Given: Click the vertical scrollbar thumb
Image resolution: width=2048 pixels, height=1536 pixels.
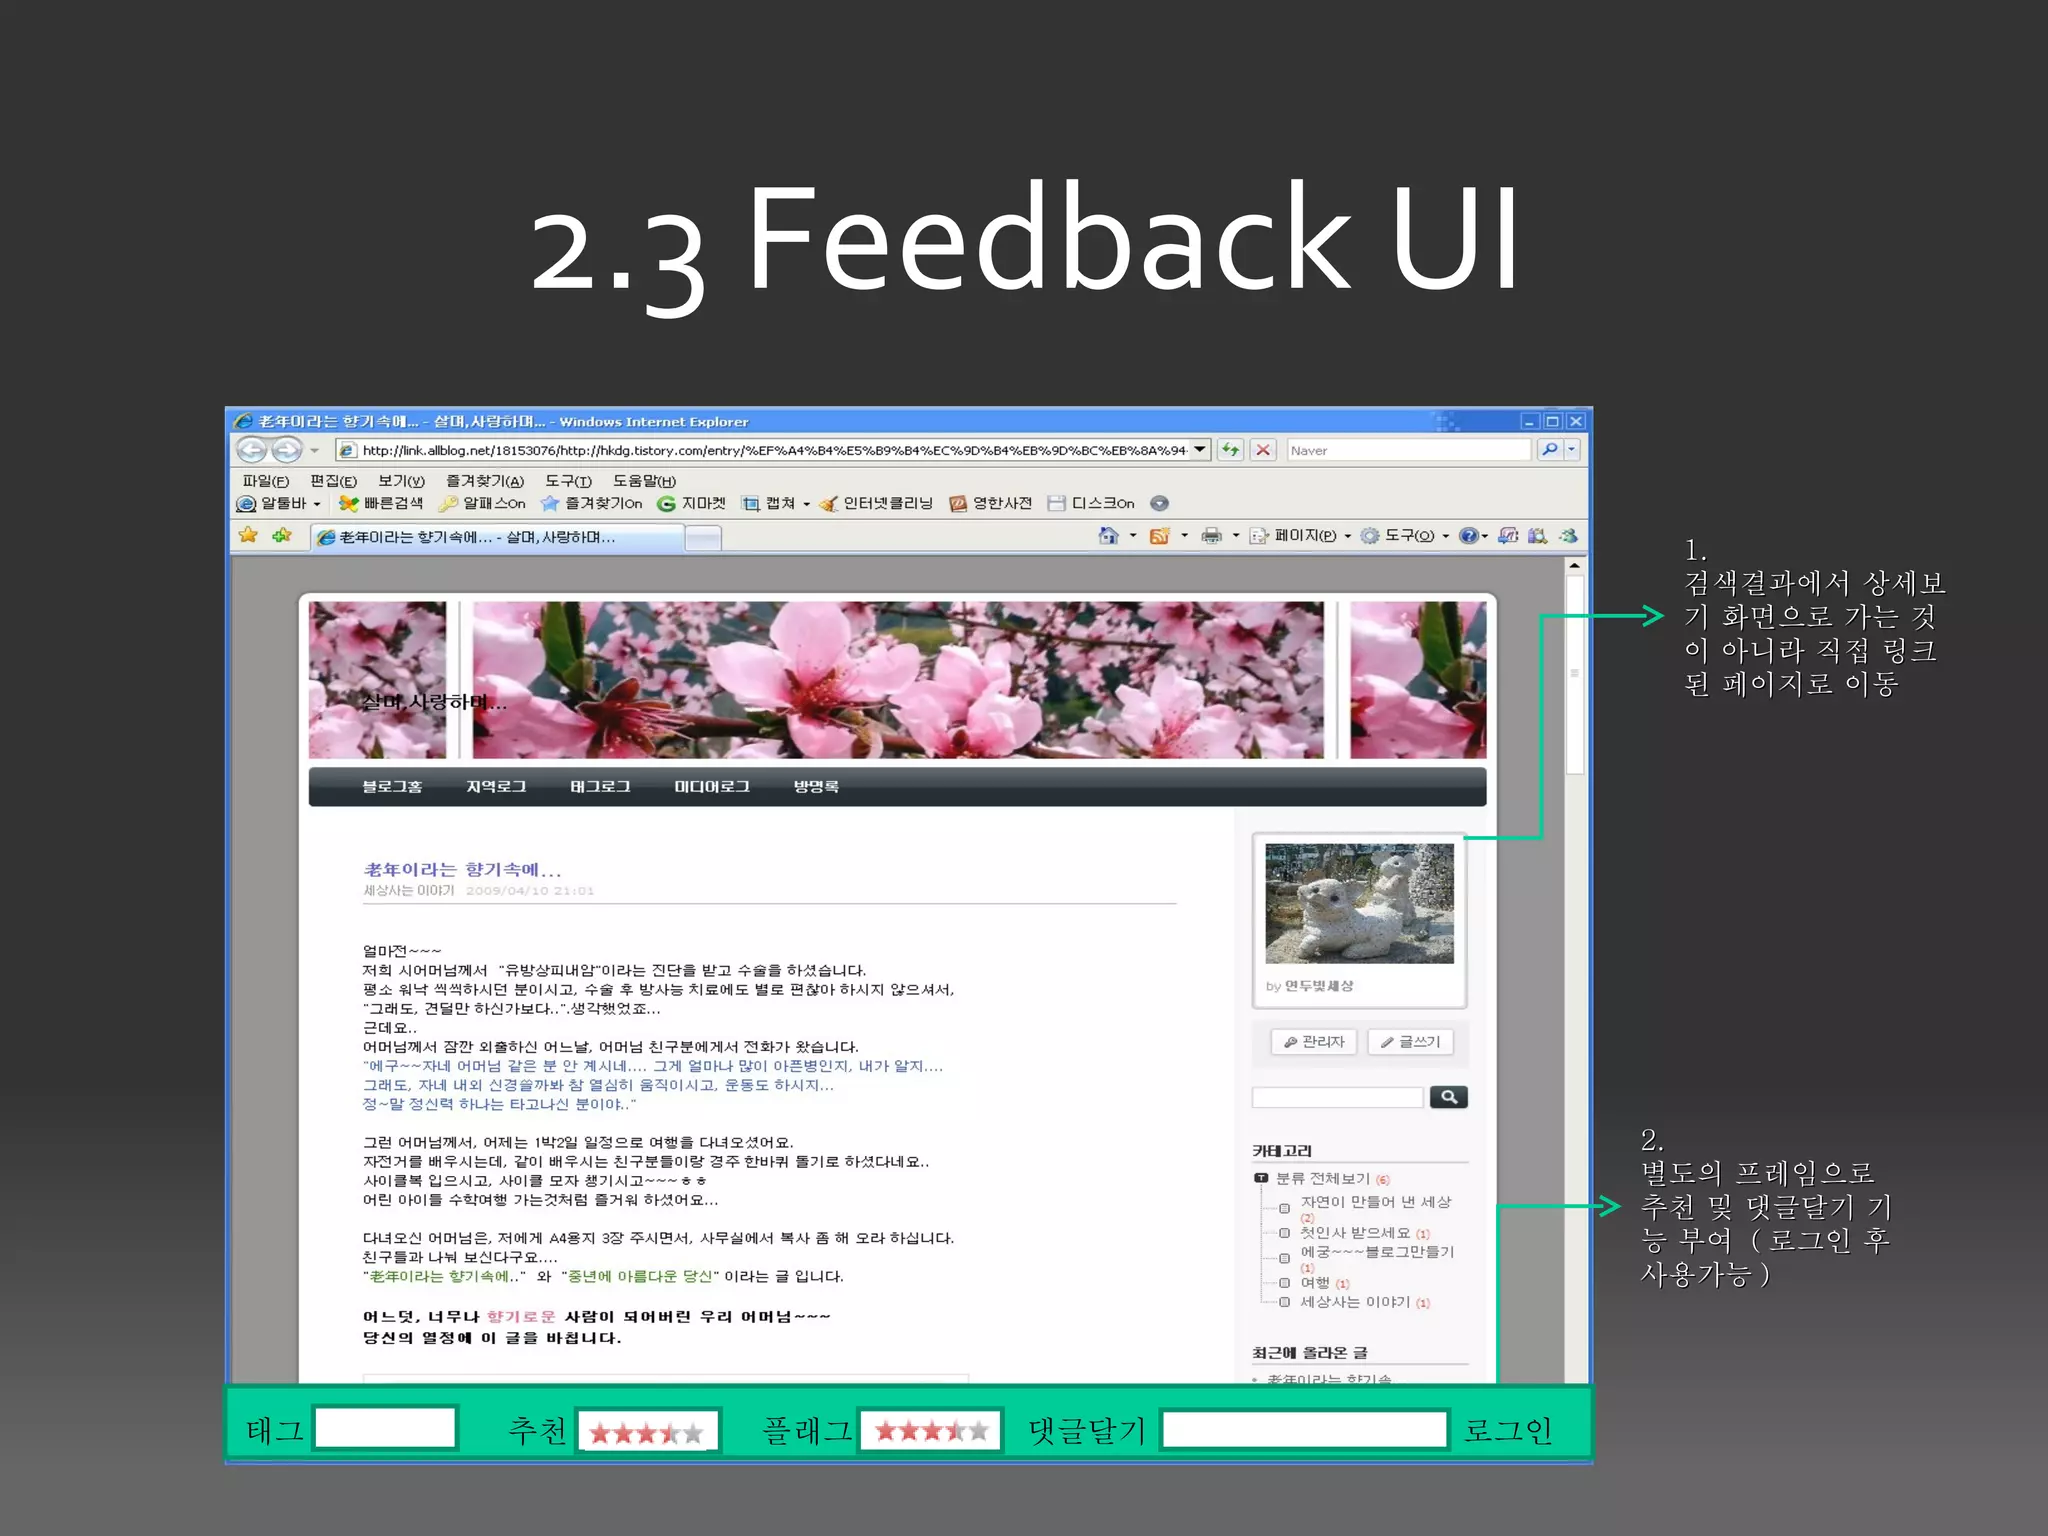Looking at the screenshot, I should [x=1574, y=675].
